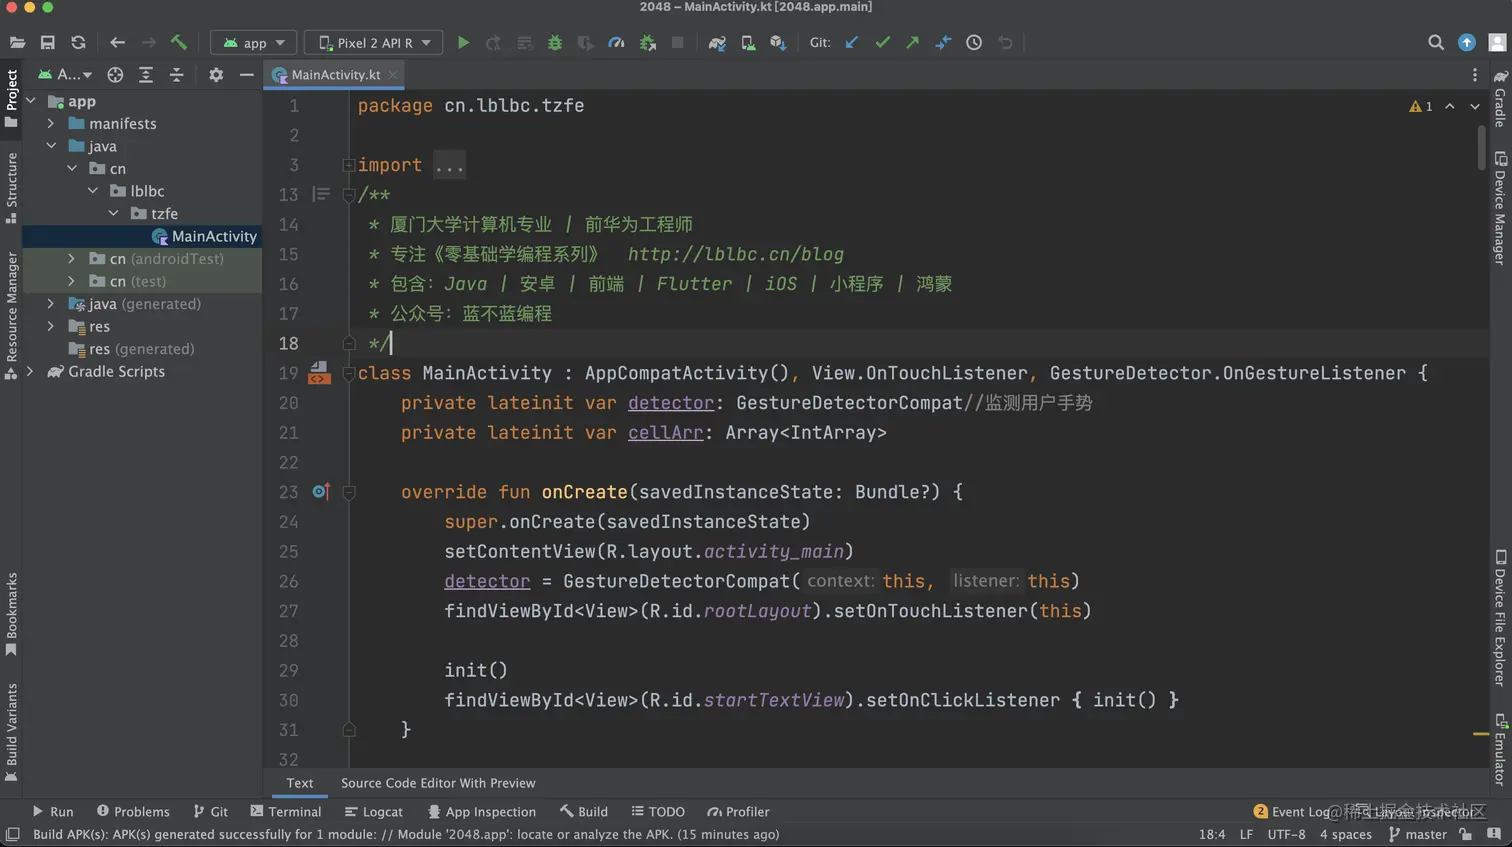The height and width of the screenshot is (847, 1512).
Task: Click the warning count indicator in editor
Action: coord(1420,106)
